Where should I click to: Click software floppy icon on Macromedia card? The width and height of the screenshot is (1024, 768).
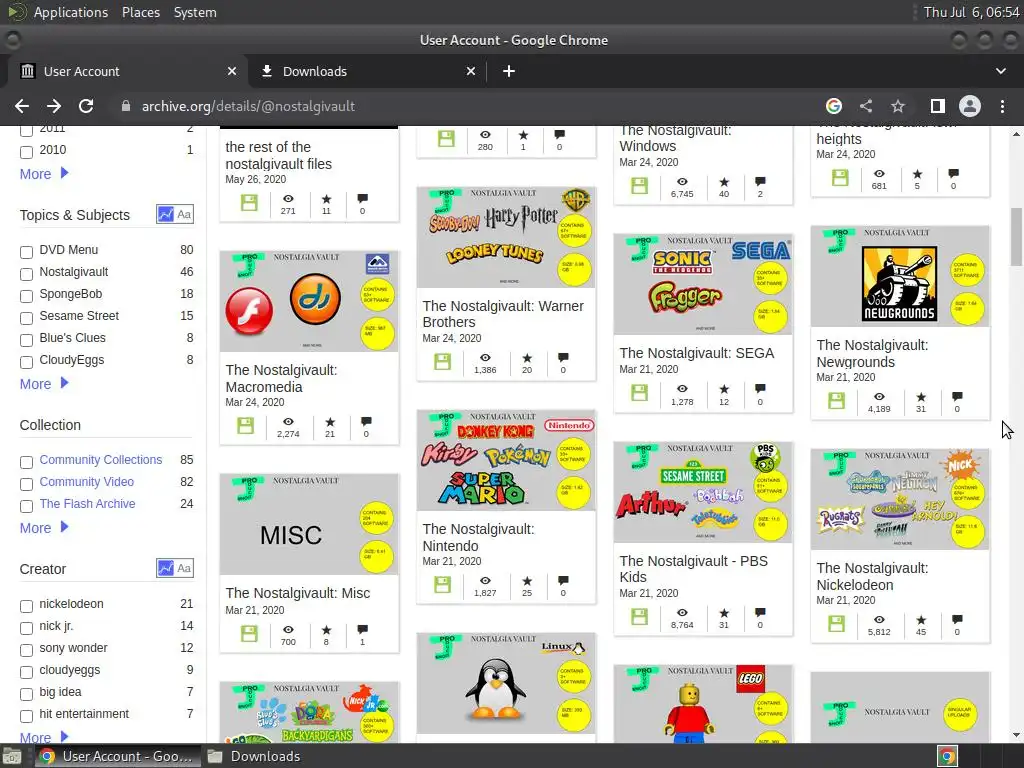pos(246,426)
